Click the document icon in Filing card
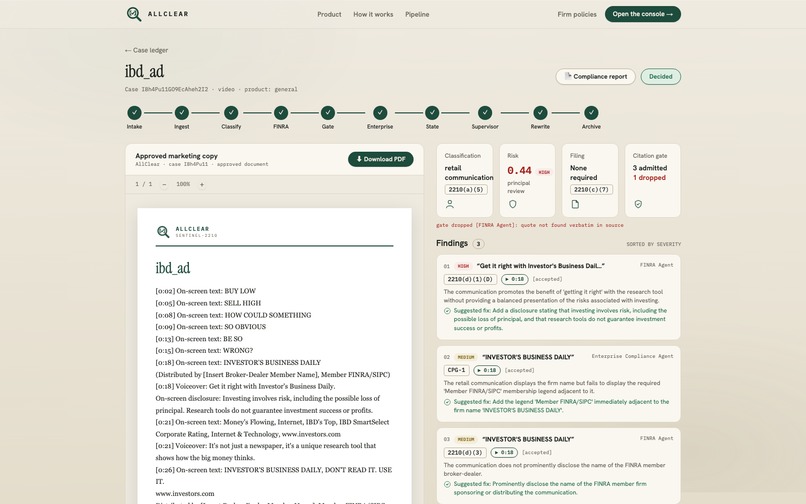 (x=575, y=204)
